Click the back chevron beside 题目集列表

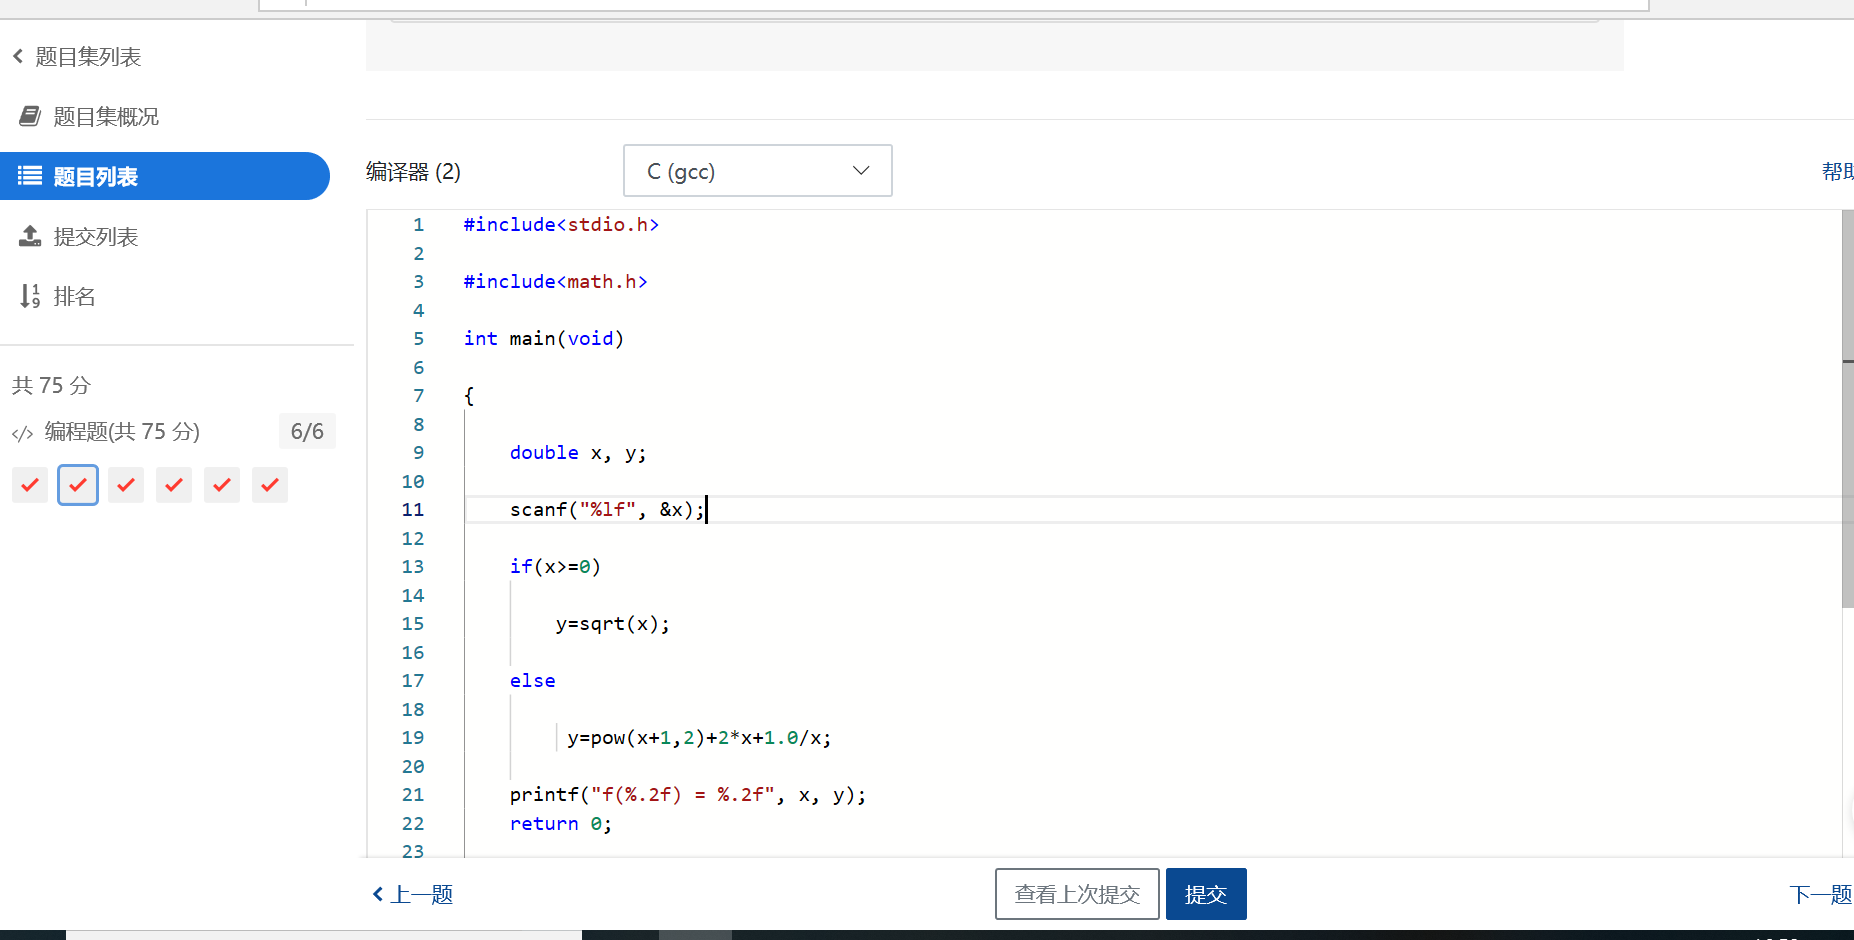[x=18, y=57]
